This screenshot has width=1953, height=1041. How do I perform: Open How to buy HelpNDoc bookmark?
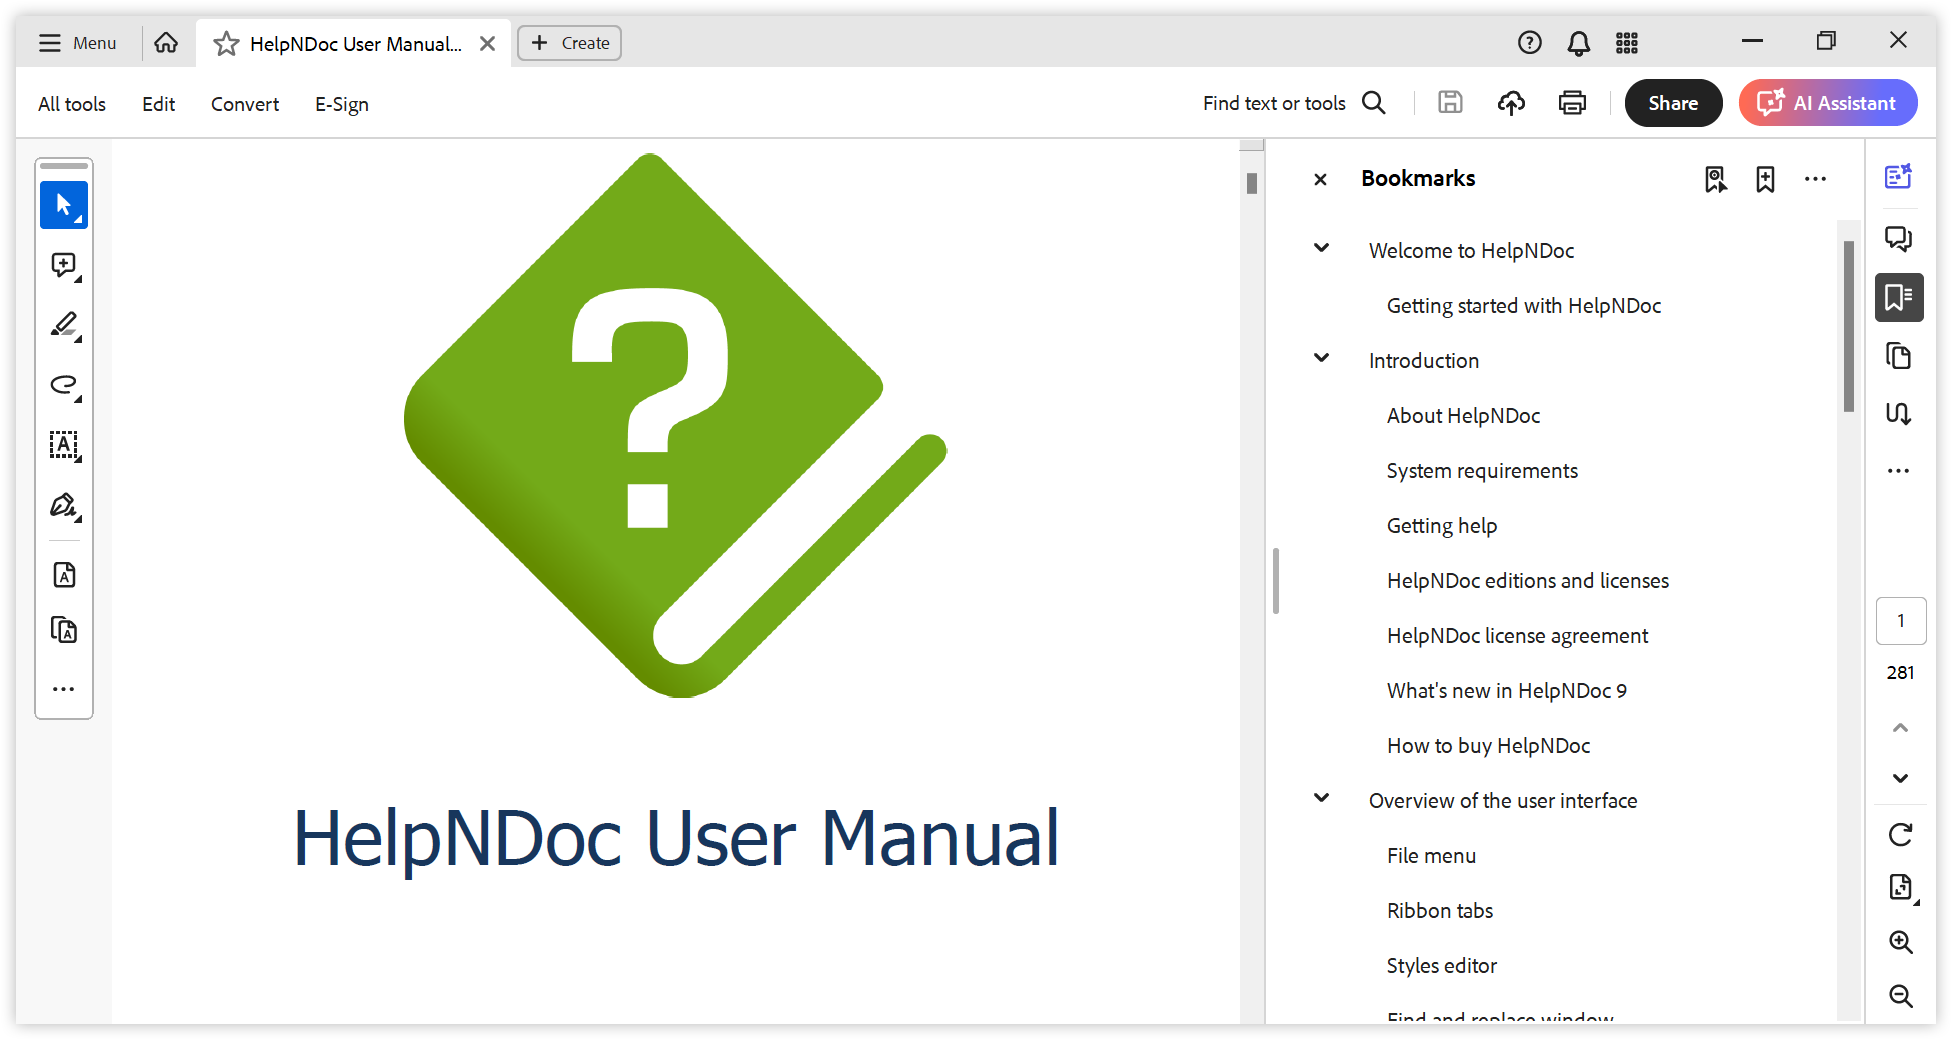tap(1488, 746)
